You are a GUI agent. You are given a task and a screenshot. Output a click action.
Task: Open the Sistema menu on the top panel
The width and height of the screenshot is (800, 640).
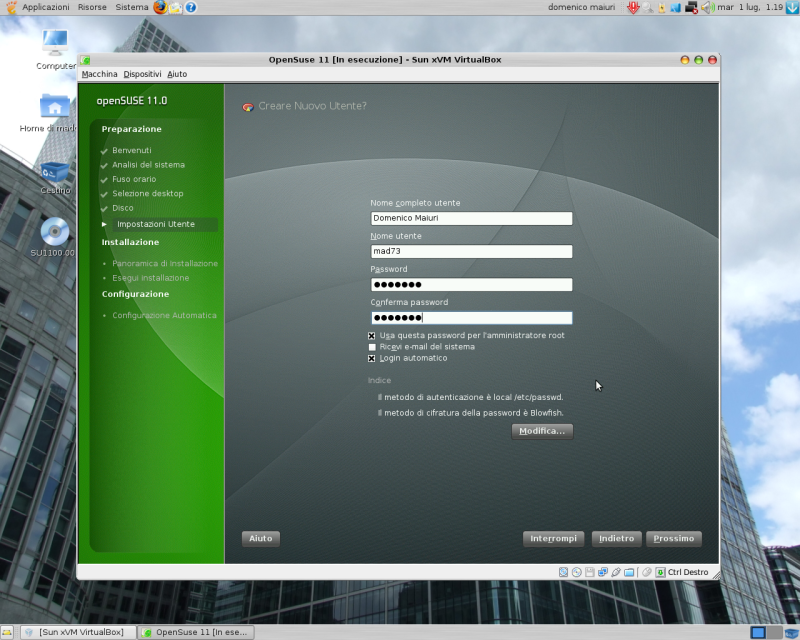pyautogui.click(x=132, y=7)
